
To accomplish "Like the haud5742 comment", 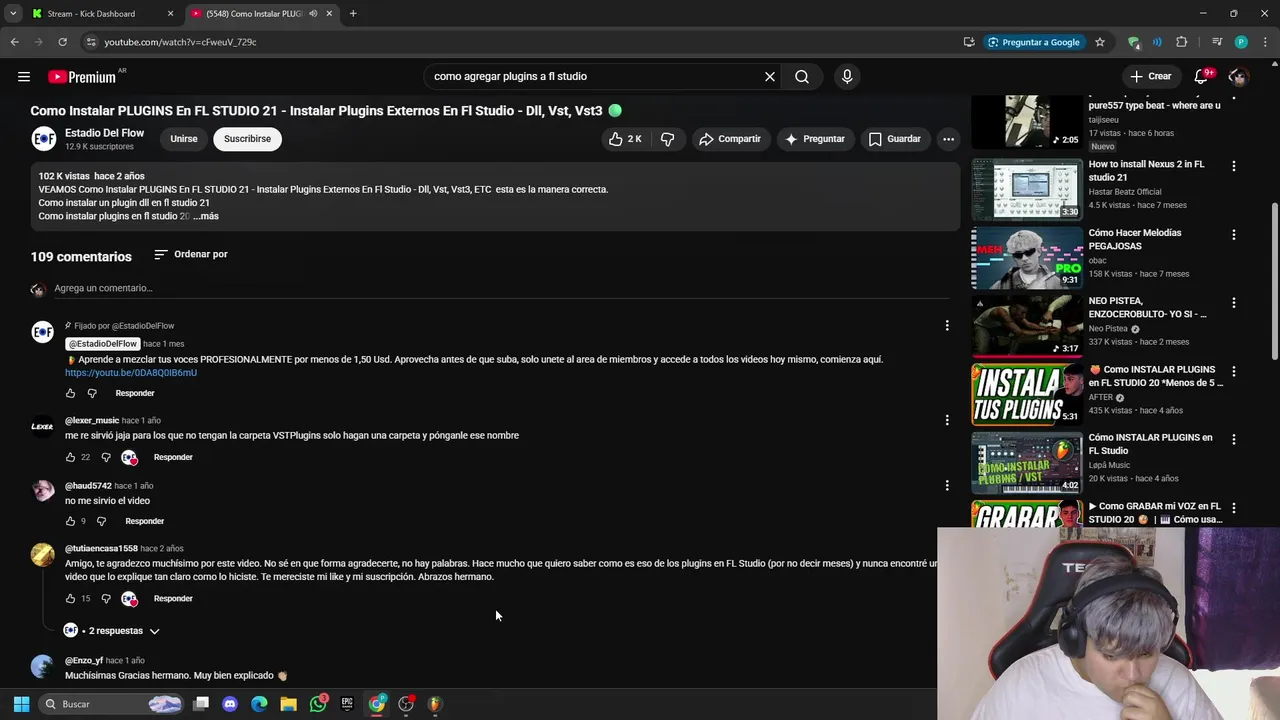I will (70, 521).
